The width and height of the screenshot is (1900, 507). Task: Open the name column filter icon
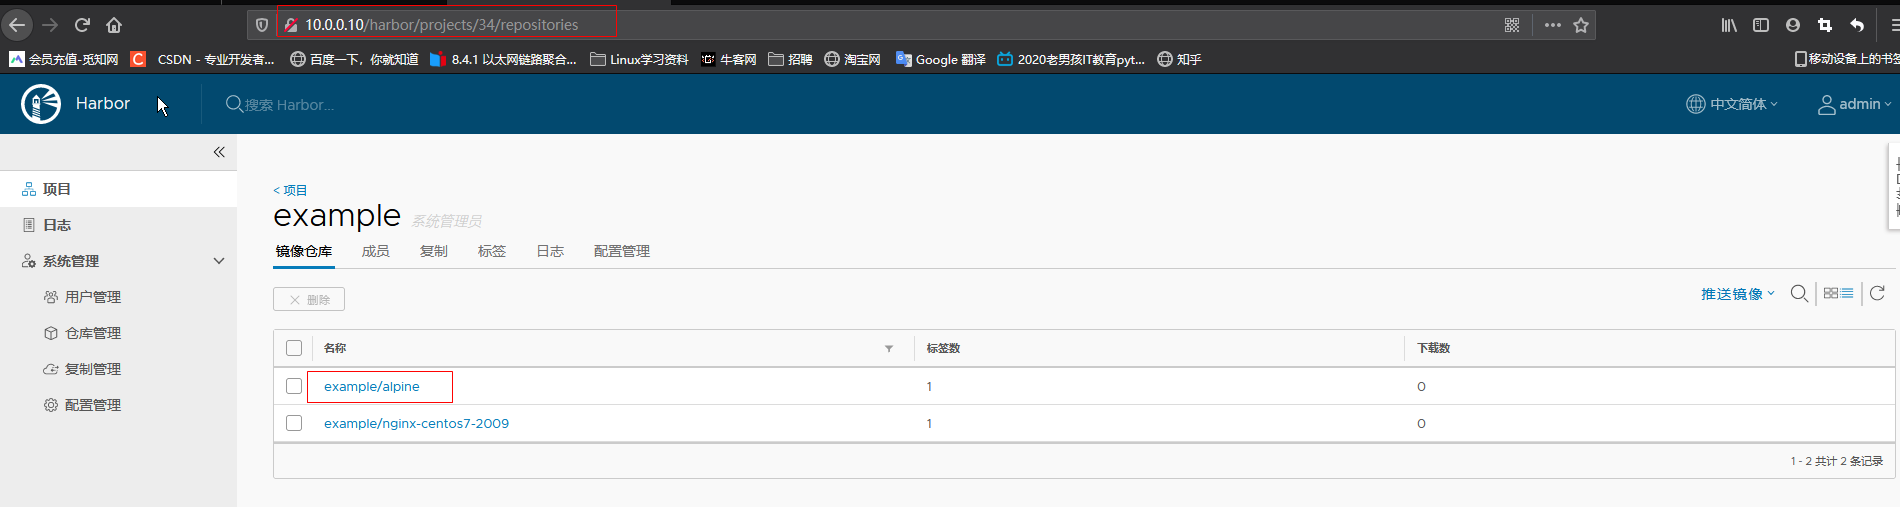pyautogui.click(x=889, y=349)
